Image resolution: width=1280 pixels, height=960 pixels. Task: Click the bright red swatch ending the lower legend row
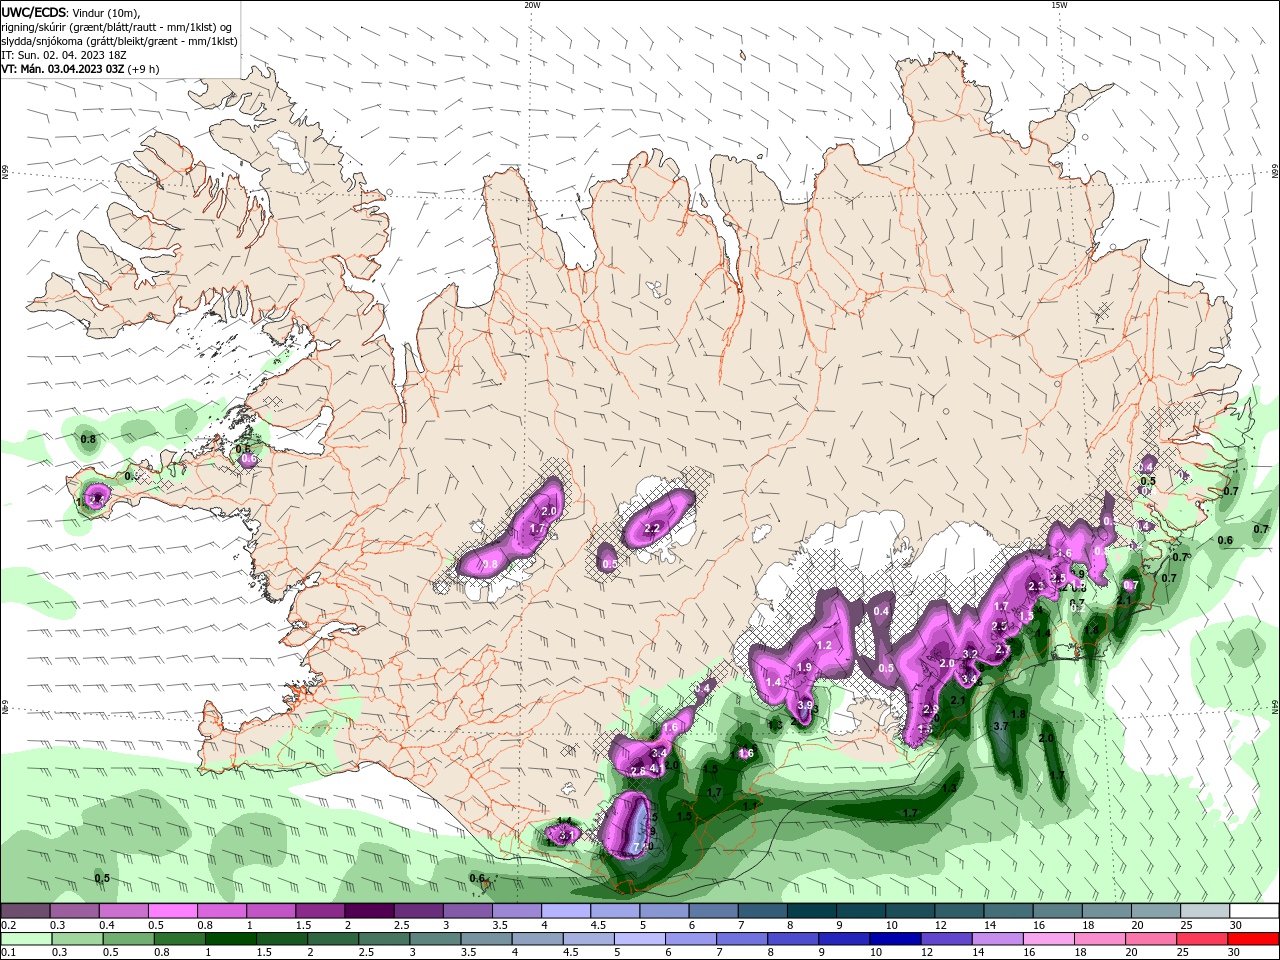tap(1253, 939)
